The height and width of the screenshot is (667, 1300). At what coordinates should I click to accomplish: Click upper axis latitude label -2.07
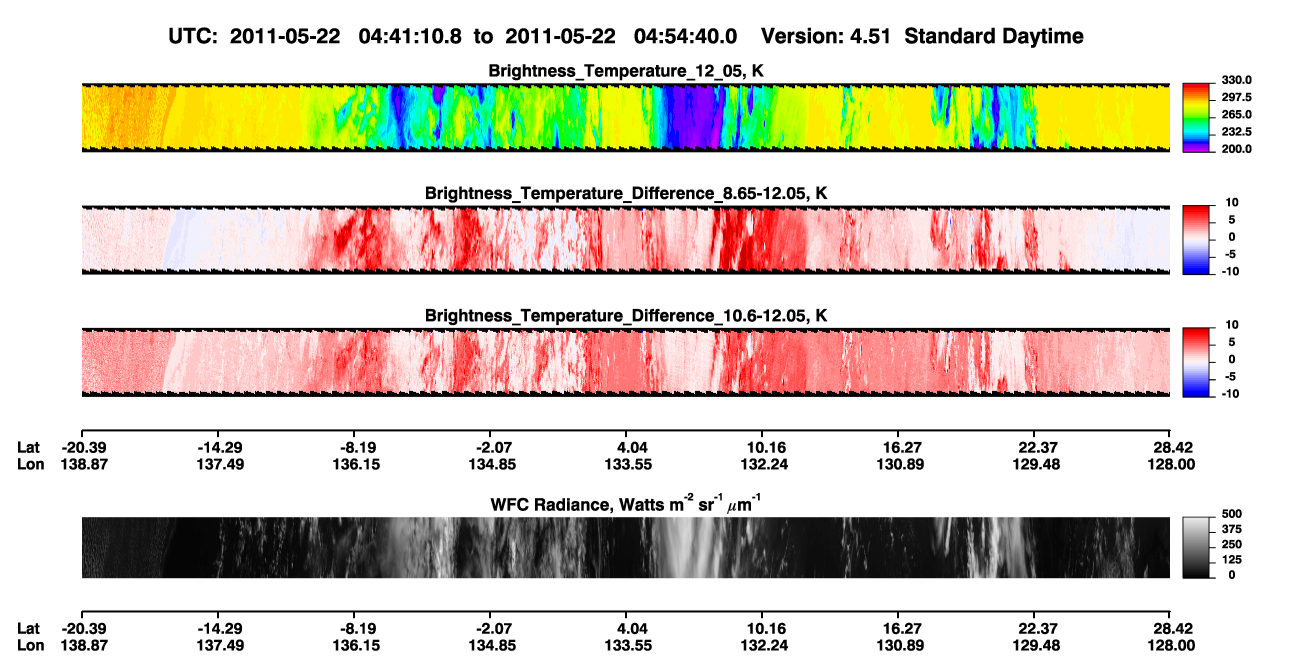[490, 447]
